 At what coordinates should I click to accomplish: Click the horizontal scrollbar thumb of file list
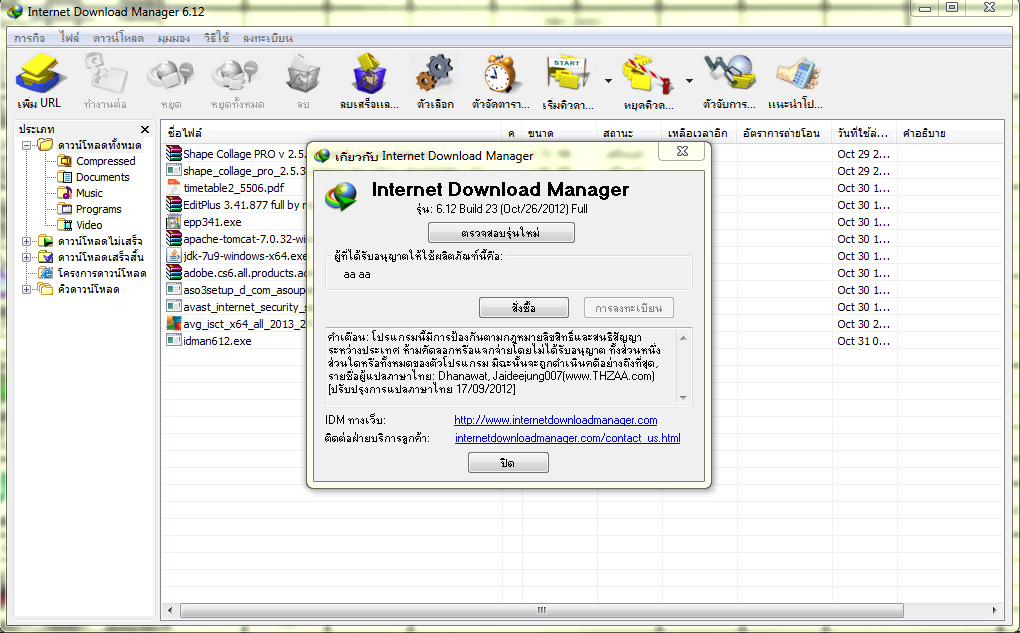click(x=542, y=610)
